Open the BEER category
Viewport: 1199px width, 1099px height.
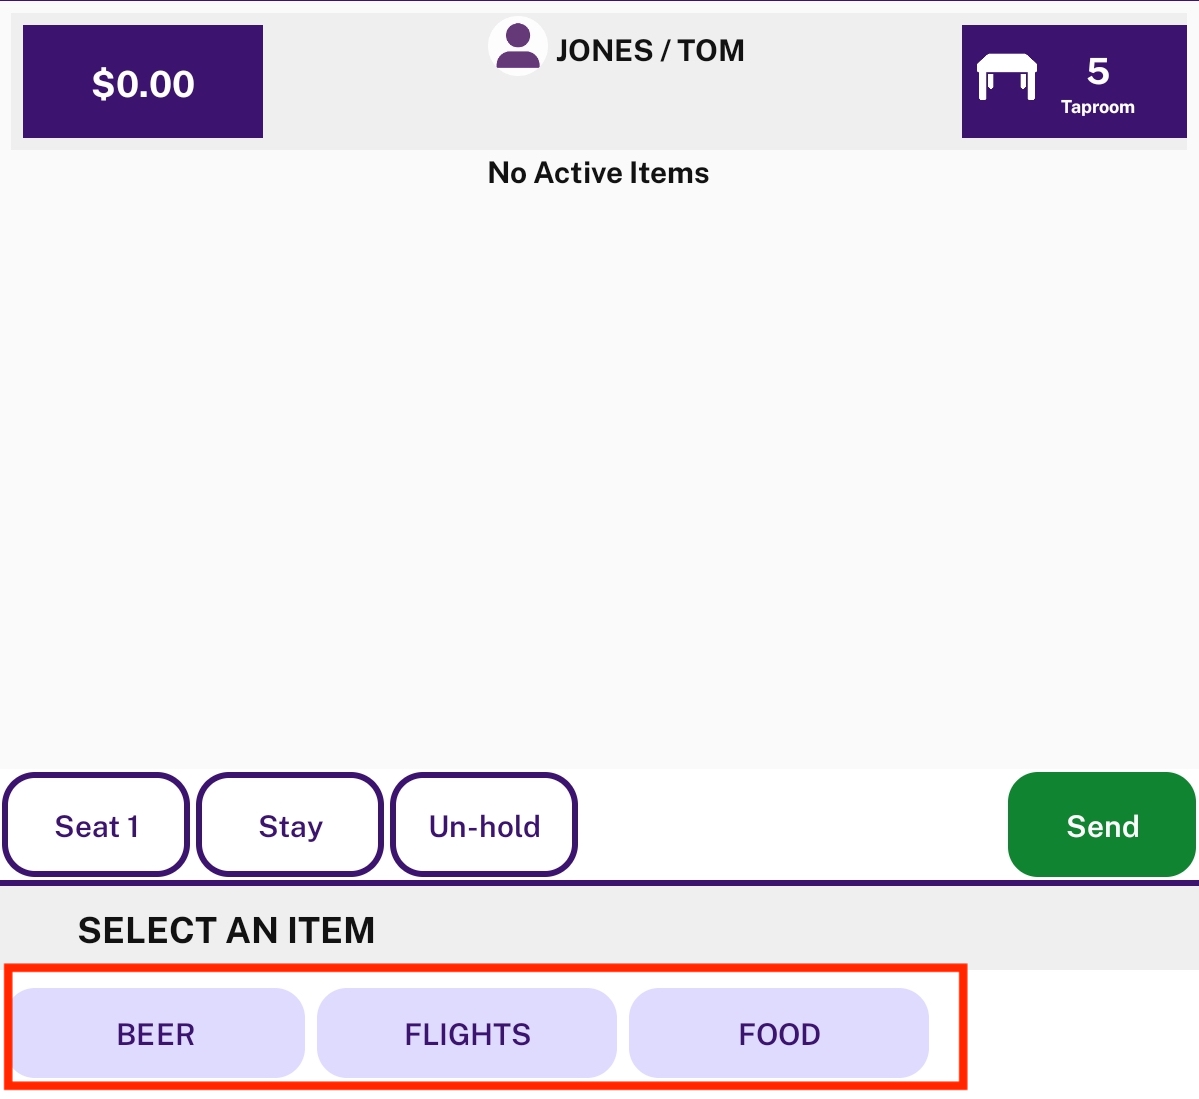click(156, 1034)
